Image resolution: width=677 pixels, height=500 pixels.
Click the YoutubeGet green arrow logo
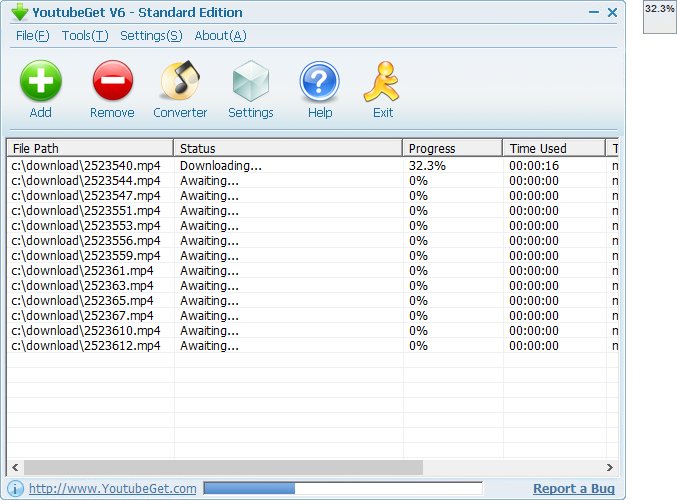click(19, 13)
